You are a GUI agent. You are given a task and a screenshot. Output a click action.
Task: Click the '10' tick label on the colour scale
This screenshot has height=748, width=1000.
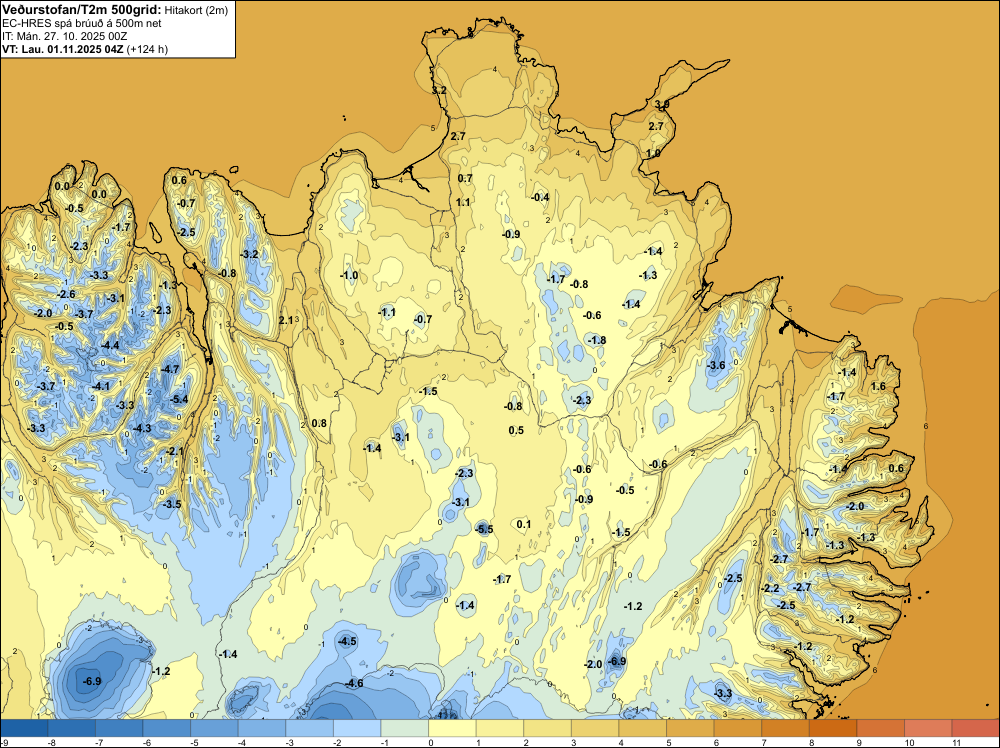(909, 742)
